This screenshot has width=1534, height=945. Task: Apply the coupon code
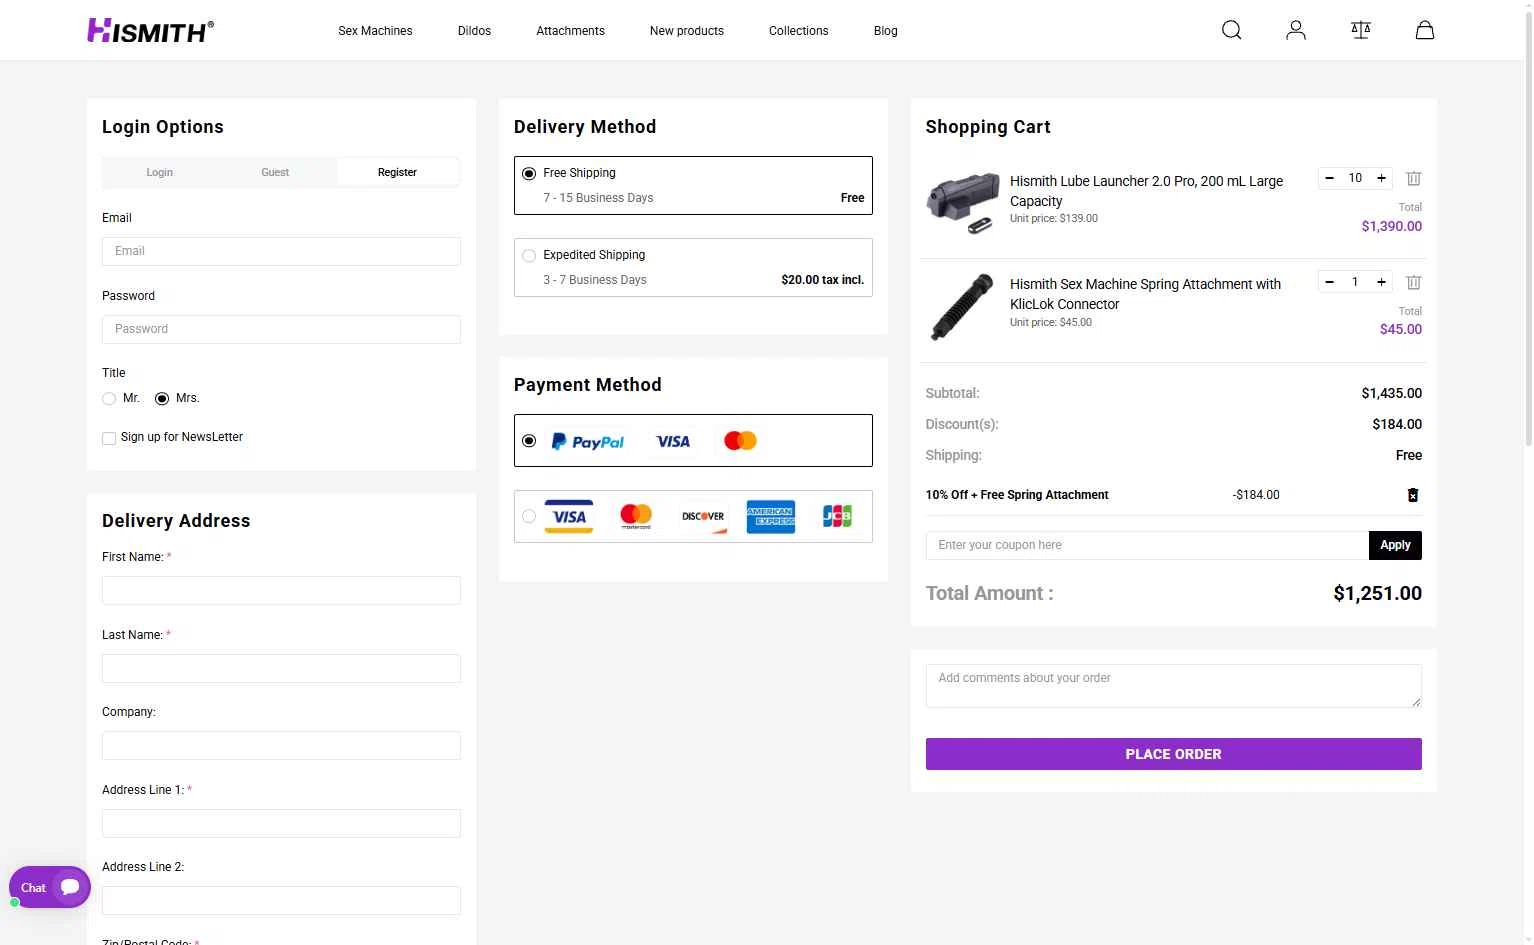click(1395, 545)
